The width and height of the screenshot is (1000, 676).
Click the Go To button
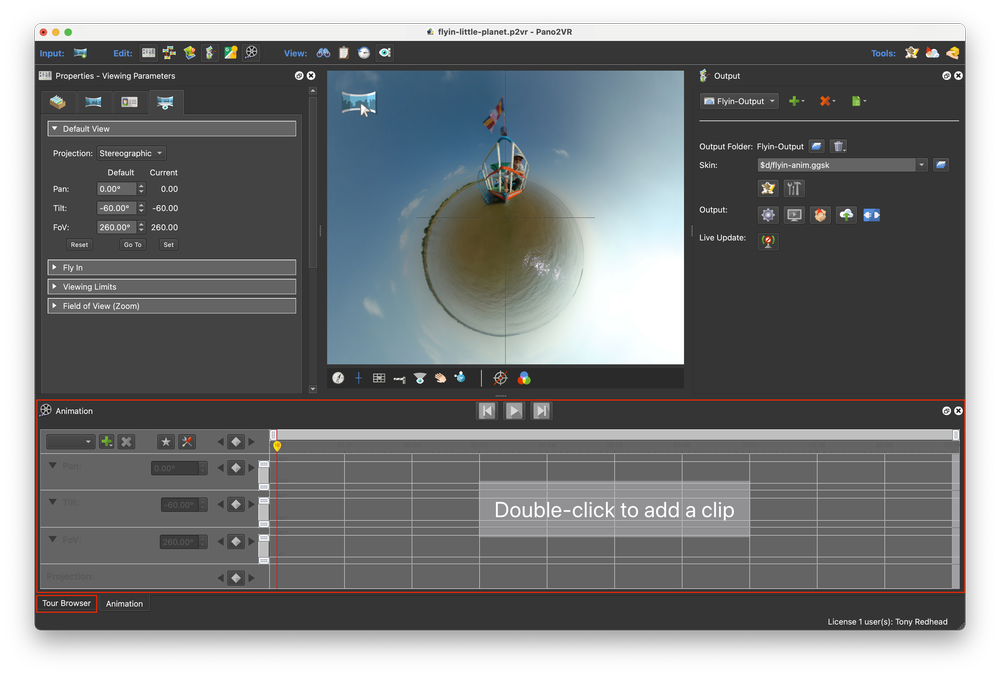(x=132, y=245)
